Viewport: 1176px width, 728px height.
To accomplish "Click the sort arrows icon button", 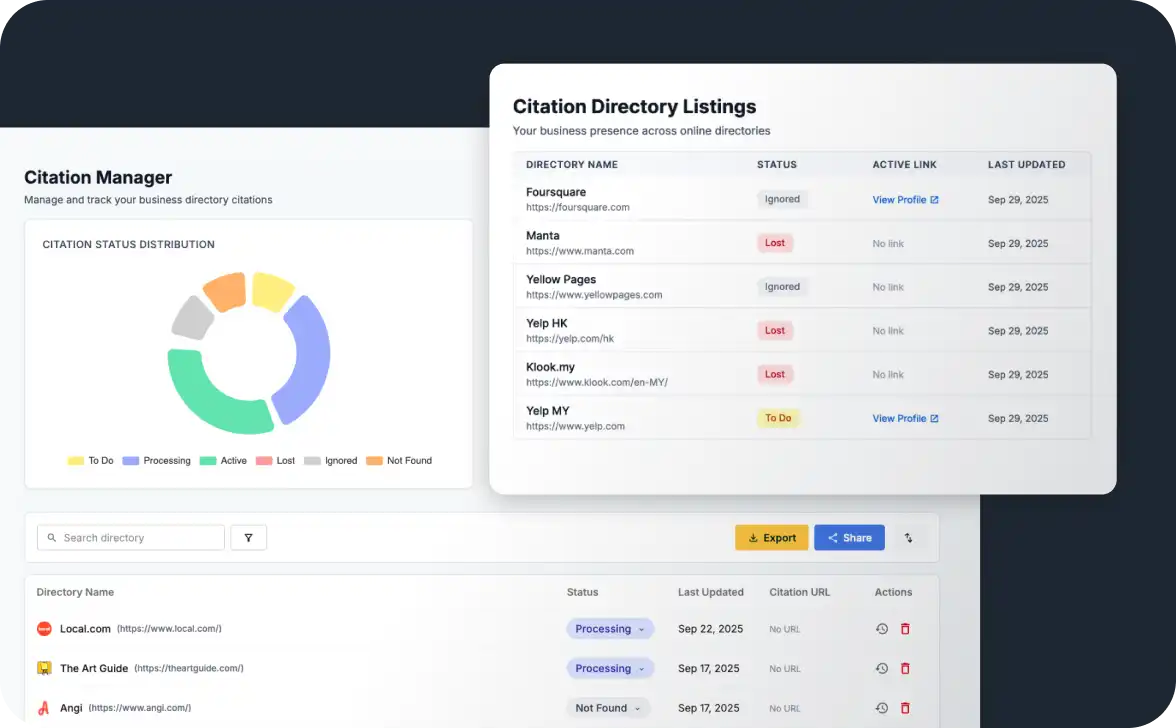I will [908, 538].
